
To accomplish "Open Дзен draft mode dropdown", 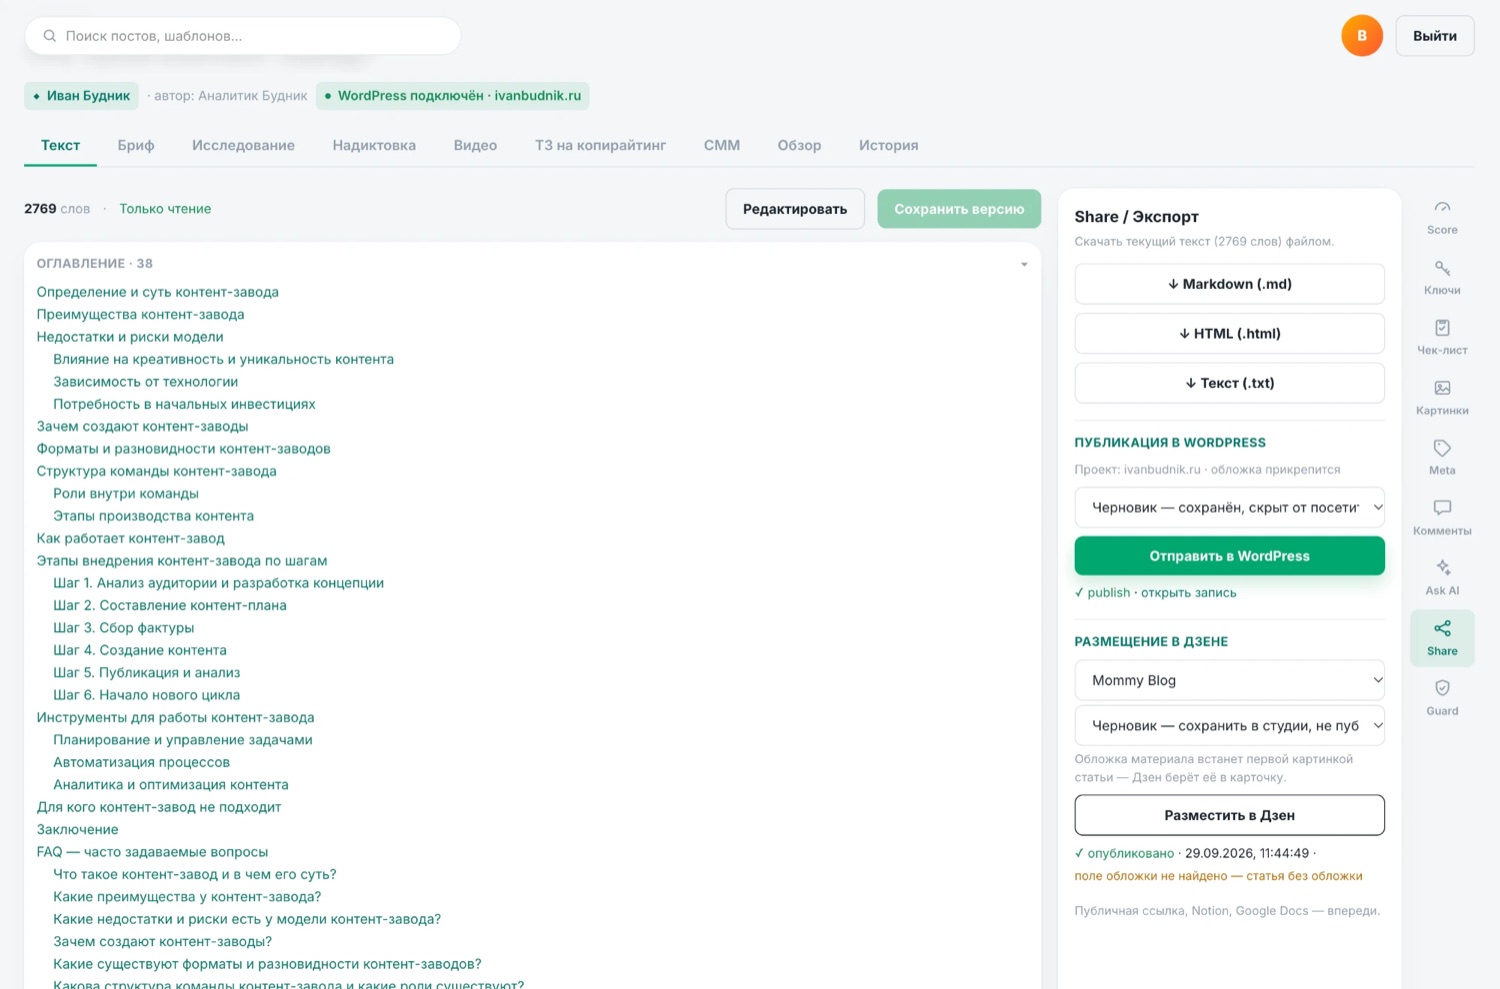I will [1229, 725].
